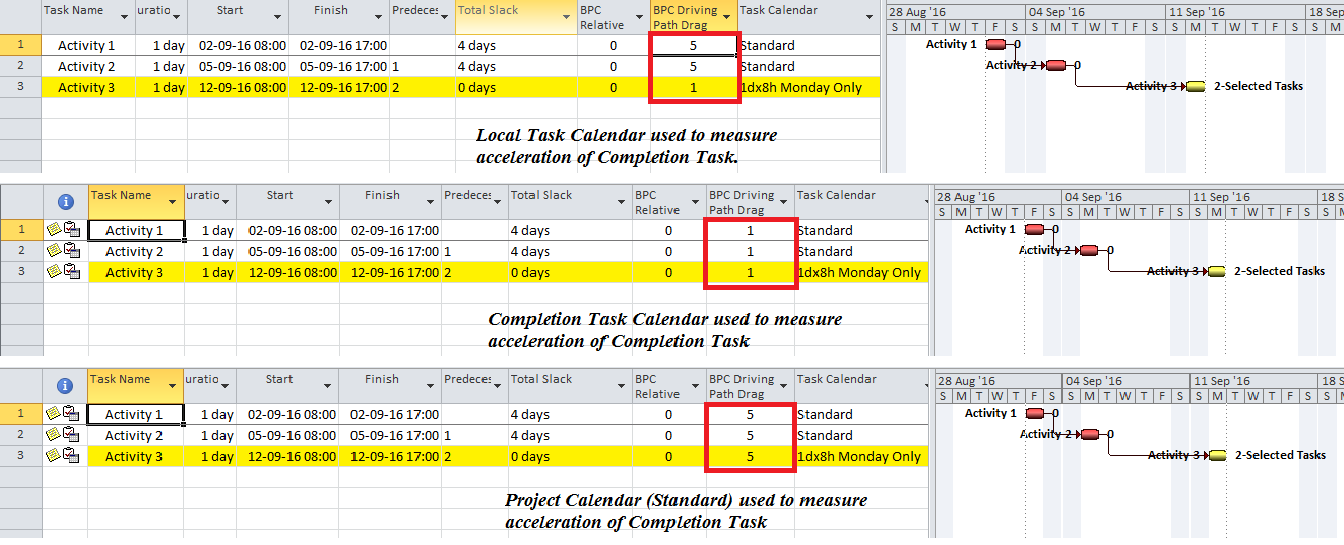Select row header 3 in the top grid
Viewport: 1344px width, 545px height.
coord(21,87)
